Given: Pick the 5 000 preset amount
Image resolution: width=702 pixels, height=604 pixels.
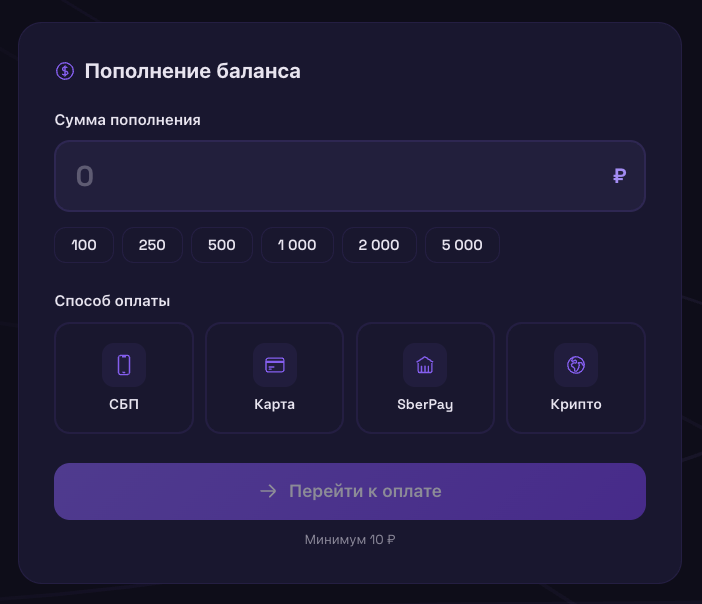Looking at the screenshot, I should pyautogui.click(x=462, y=245).
